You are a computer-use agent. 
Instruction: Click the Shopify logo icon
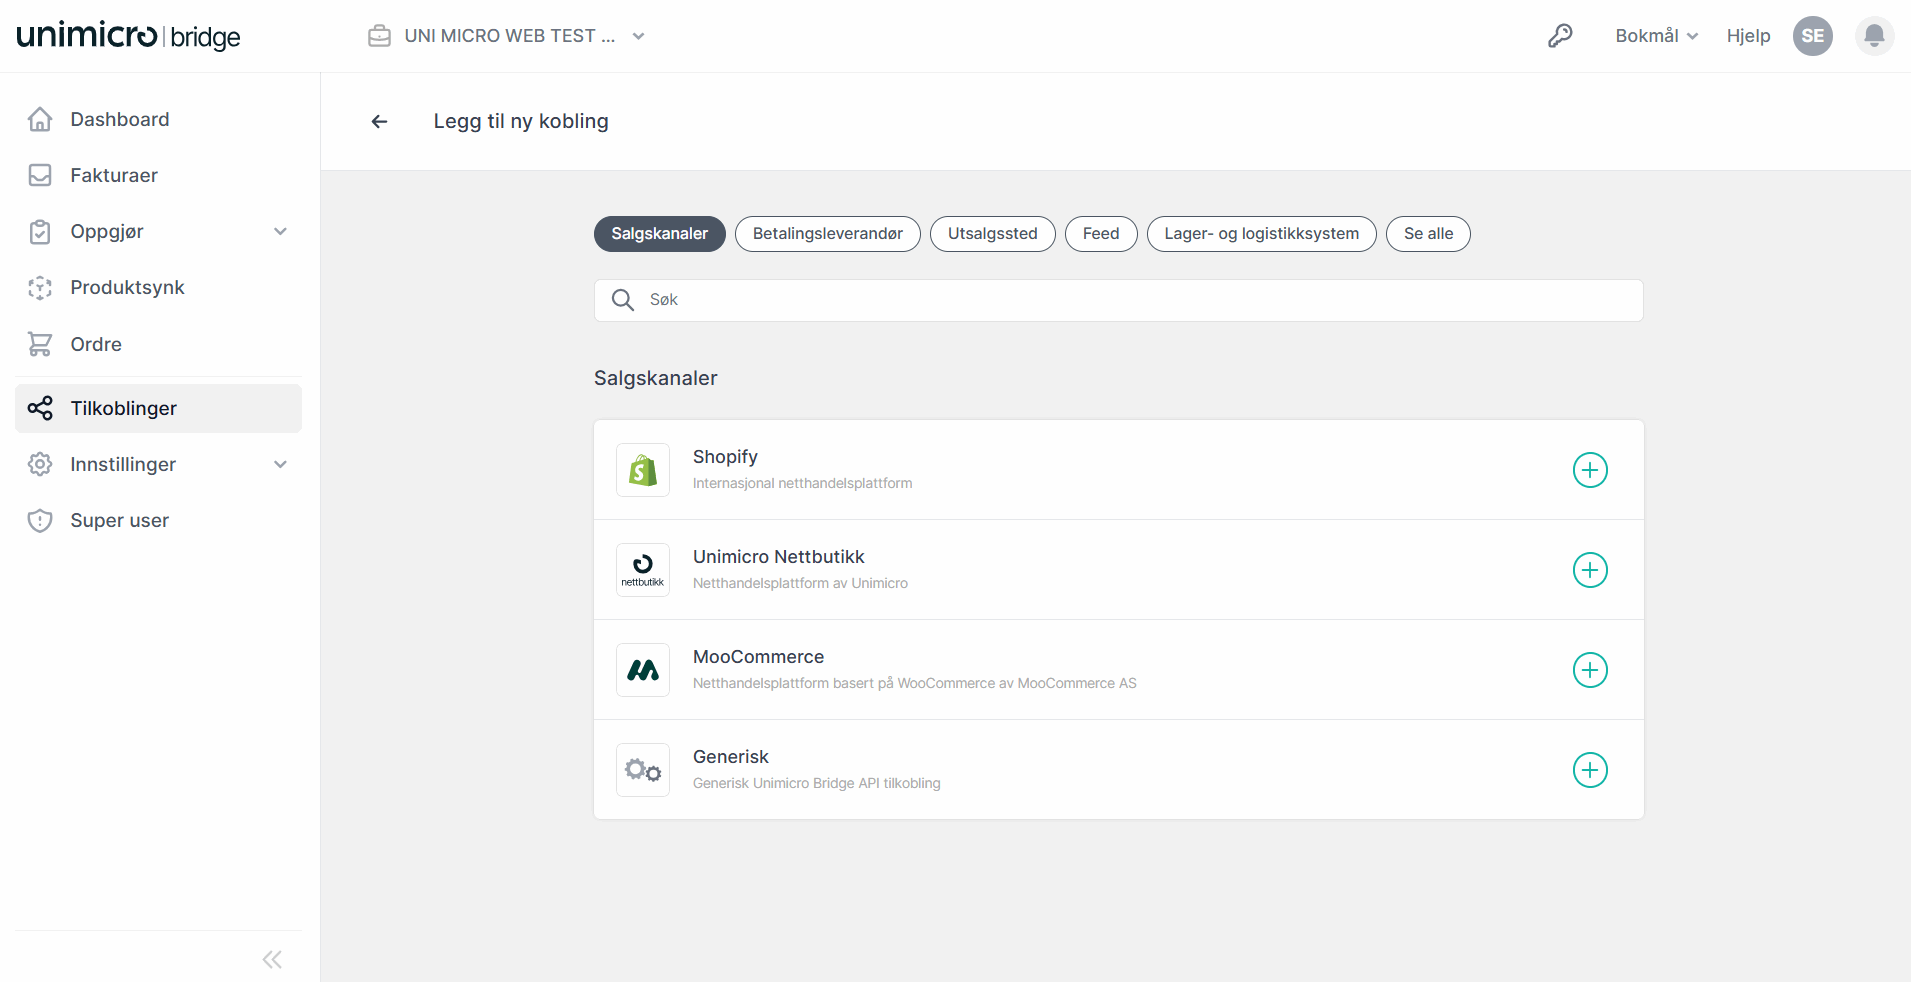642,469
